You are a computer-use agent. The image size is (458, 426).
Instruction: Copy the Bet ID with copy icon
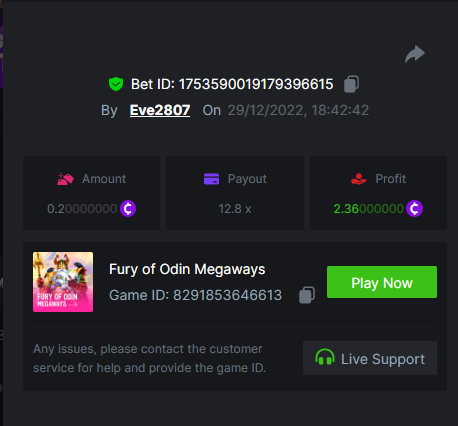point(351,84)
